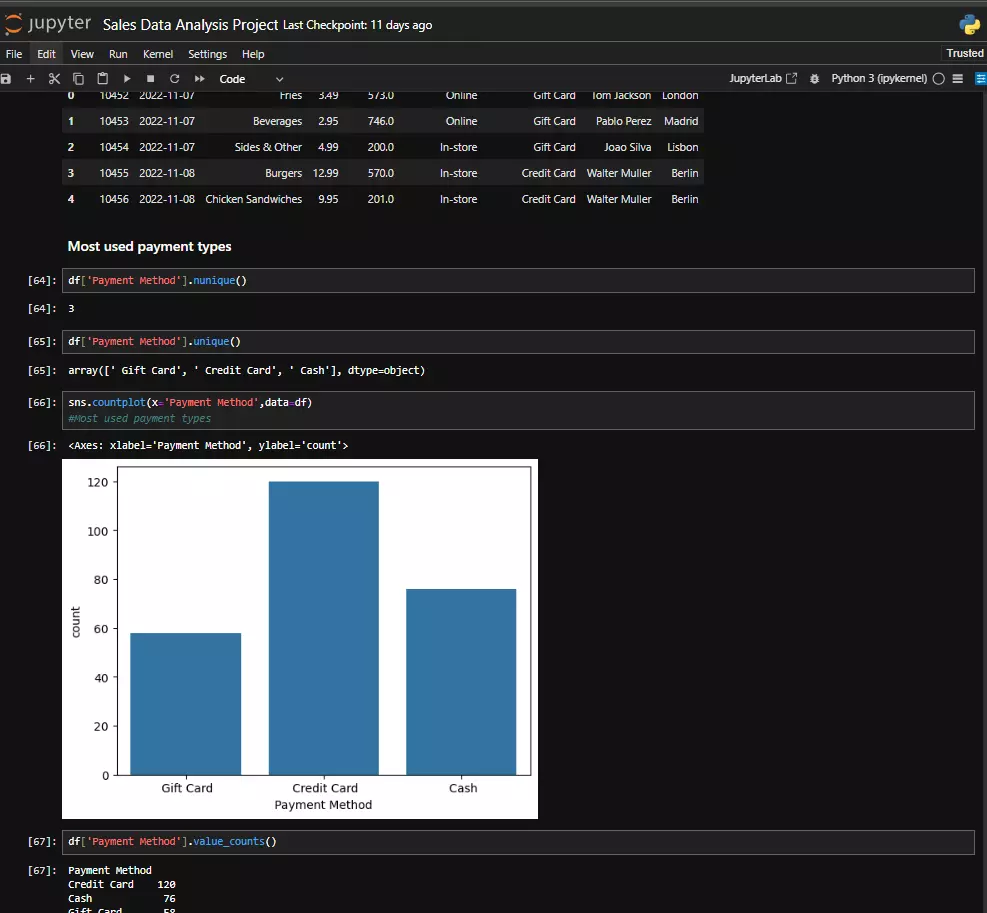Cut the selected cell with scissors icon
987x913 pixels.
pyautogui.click(x=55, y=79)
